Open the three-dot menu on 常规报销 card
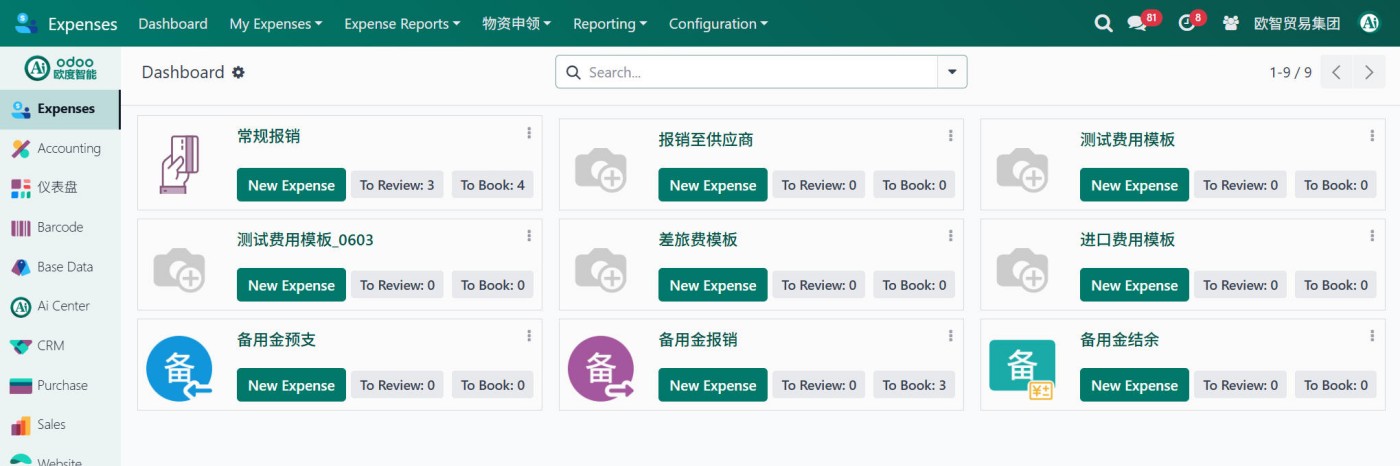This screenshot has width=1400, height=466. pyautogui.click(x=529, y=134)
